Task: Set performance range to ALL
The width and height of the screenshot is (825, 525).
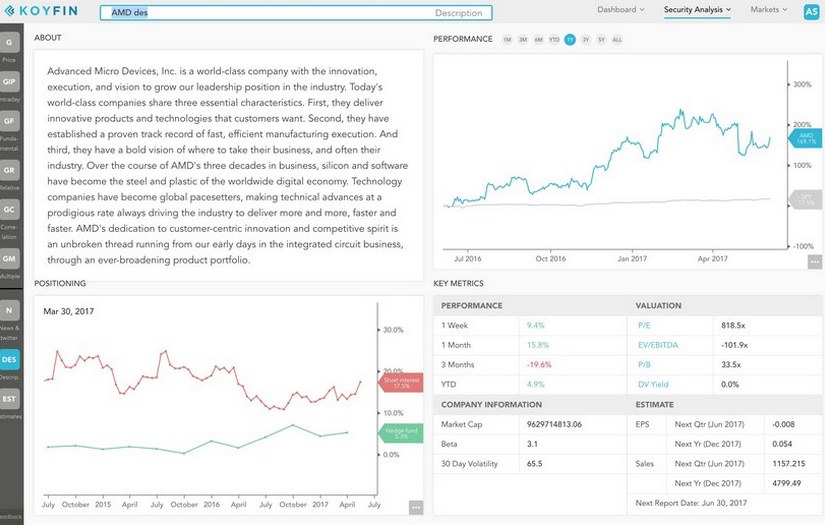Action: click(x=616, y=39)
